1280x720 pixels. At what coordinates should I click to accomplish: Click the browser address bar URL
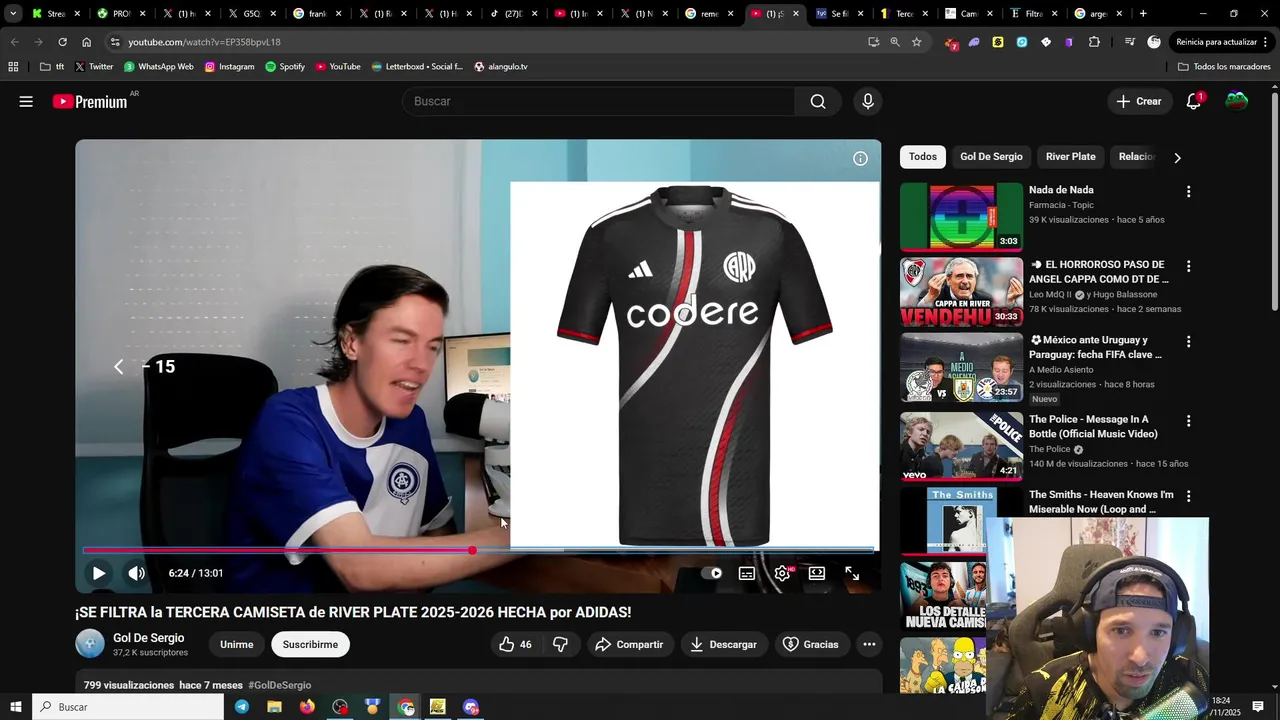click(x=204, y=42)
